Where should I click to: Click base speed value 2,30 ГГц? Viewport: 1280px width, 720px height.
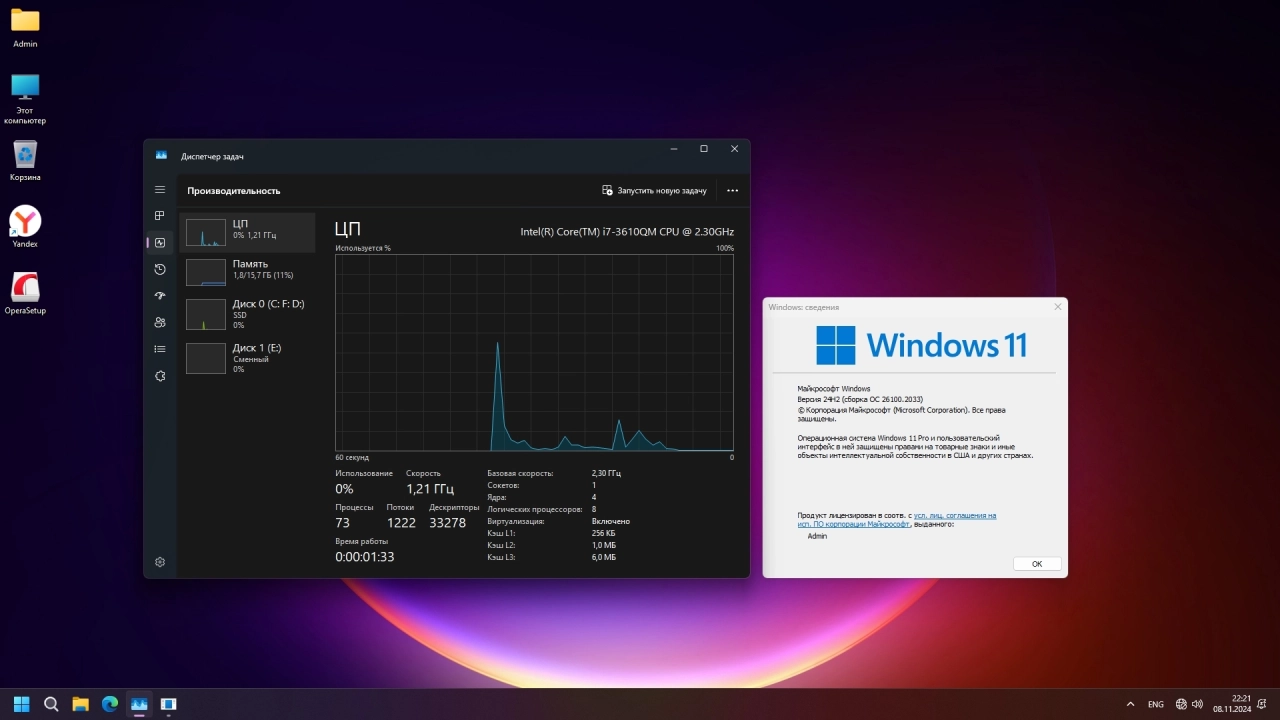click(x=606, y=473)
